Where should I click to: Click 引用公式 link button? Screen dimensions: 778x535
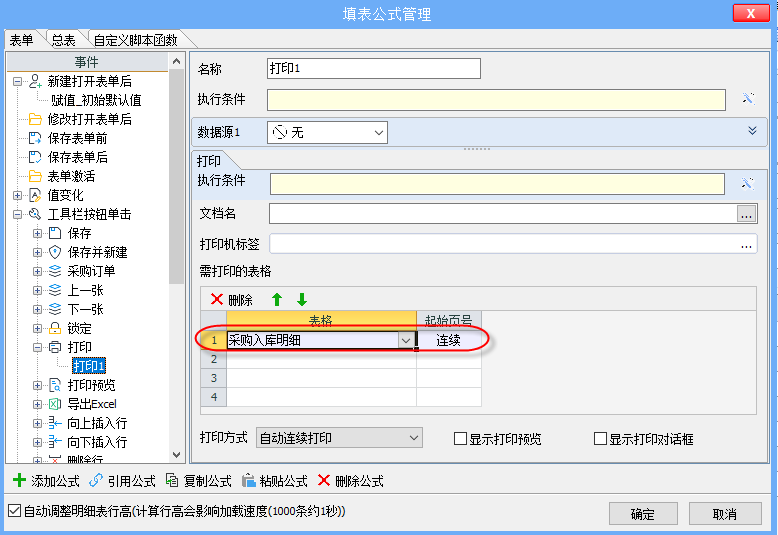122,480
